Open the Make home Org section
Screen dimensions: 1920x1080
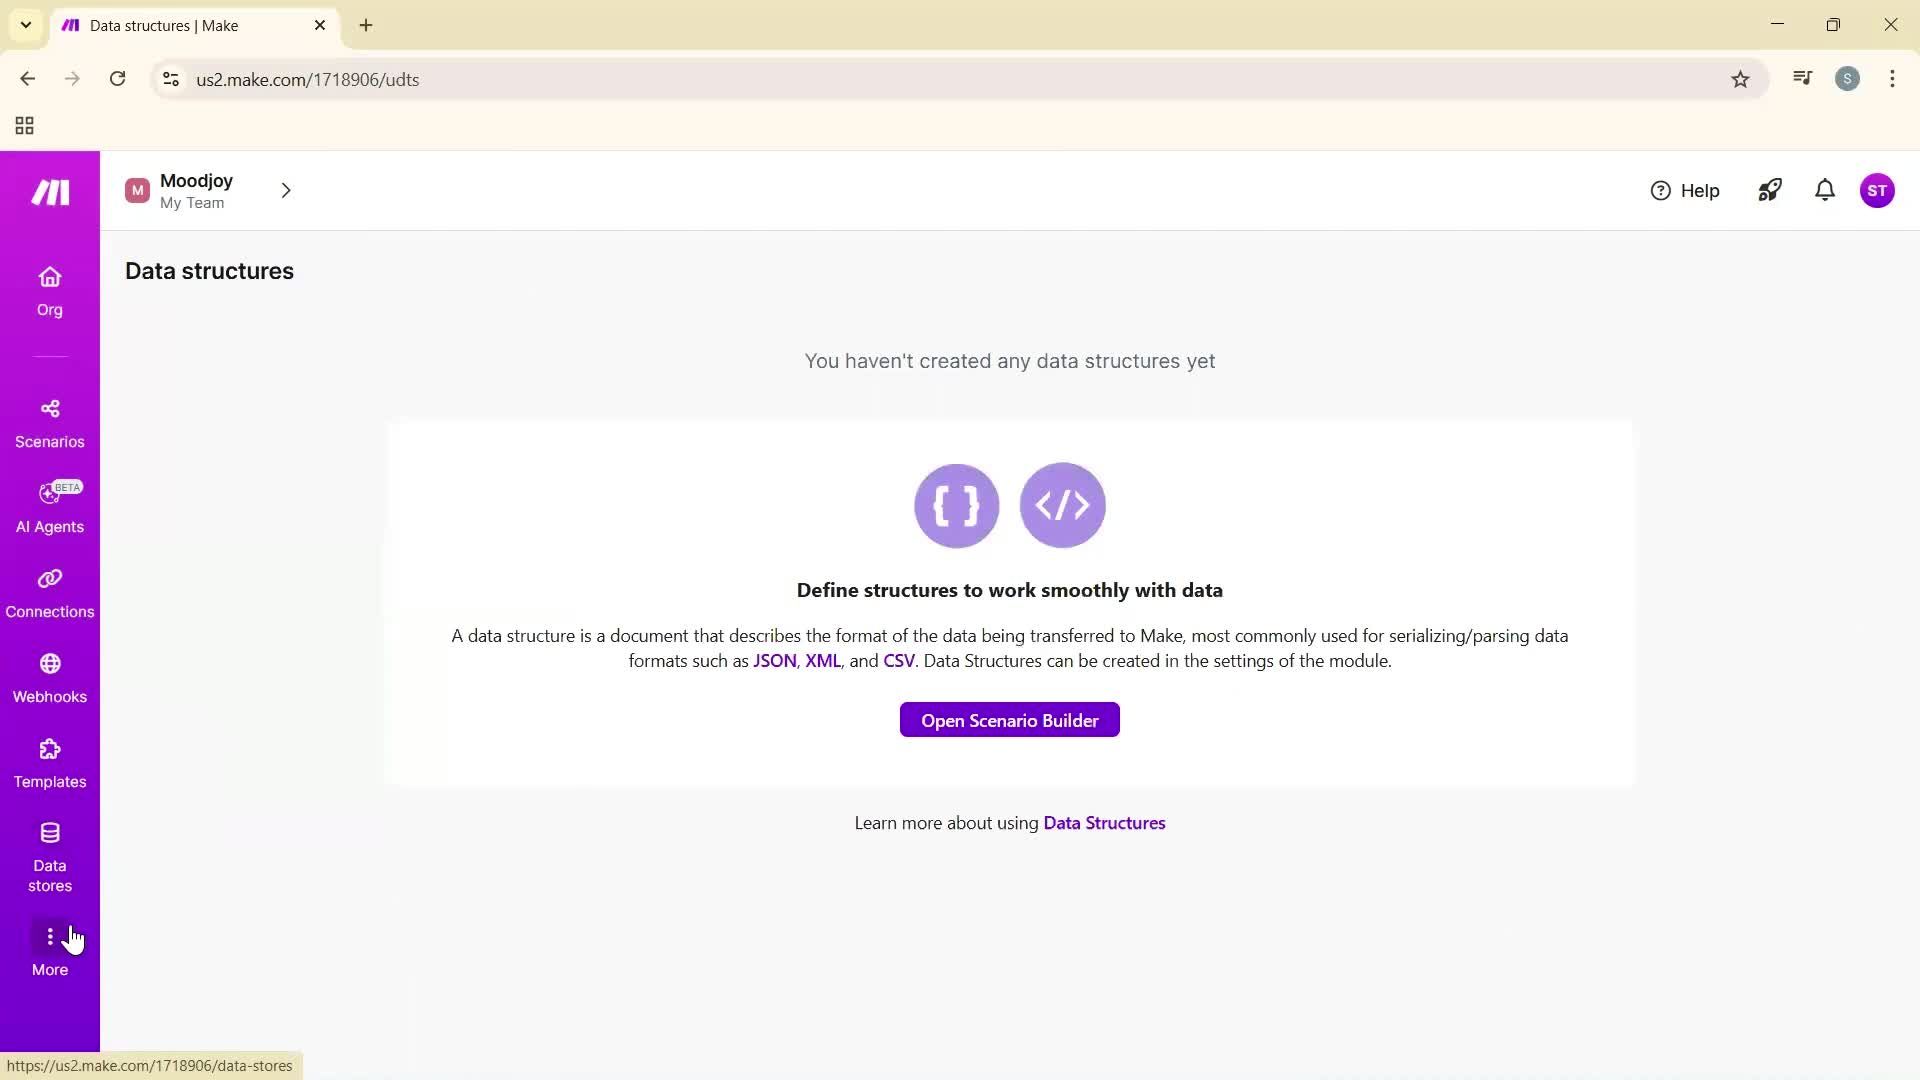point(49,290)
